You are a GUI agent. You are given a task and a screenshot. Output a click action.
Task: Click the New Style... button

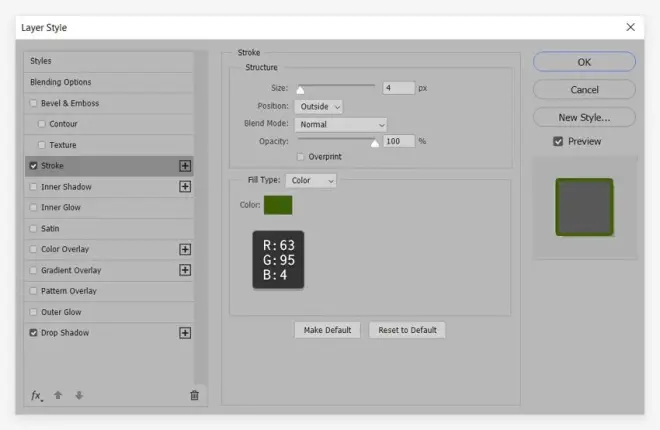584,117
